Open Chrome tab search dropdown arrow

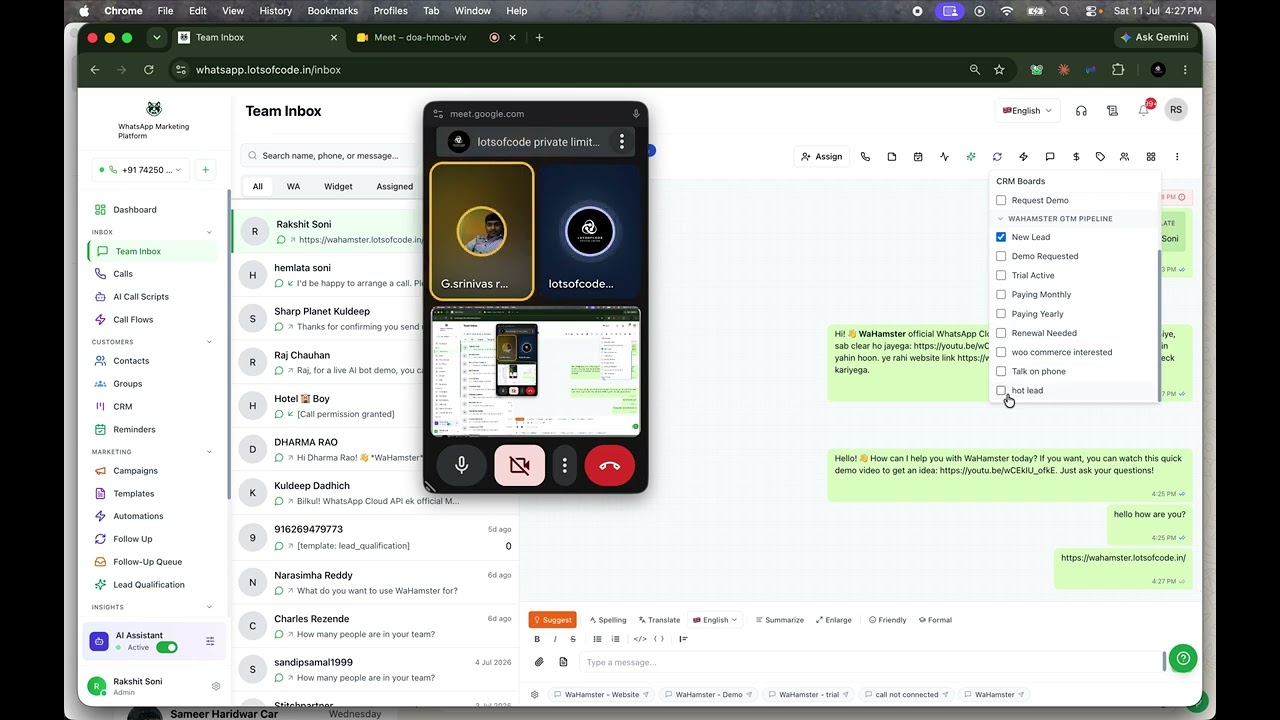click(x=156, y=37)
